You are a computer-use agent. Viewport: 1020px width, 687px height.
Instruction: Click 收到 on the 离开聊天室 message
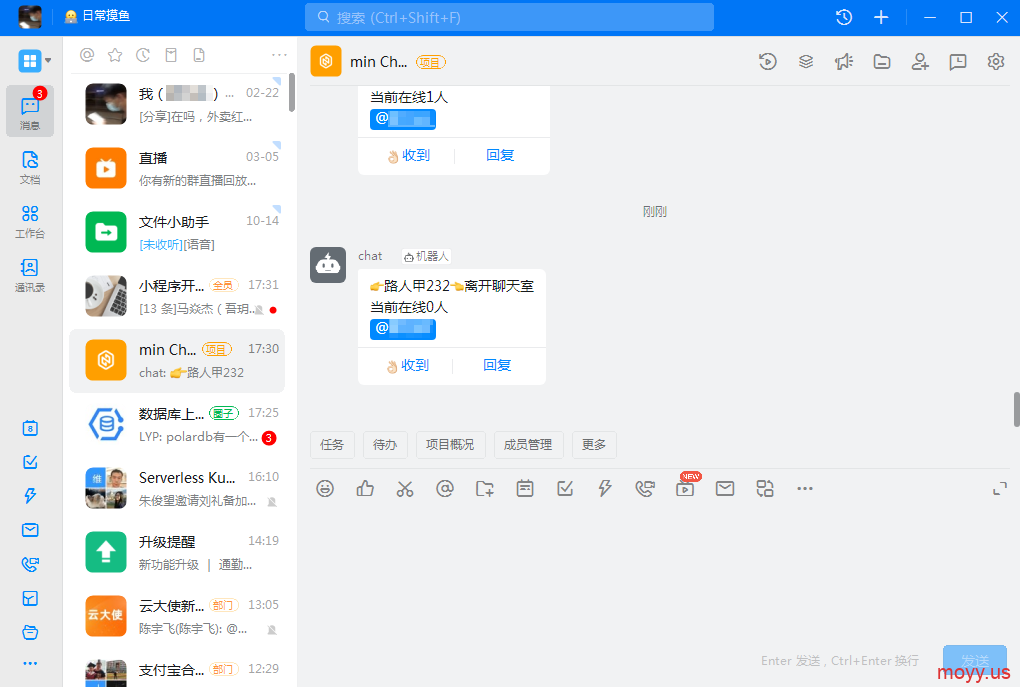click(x=407, y=366)
